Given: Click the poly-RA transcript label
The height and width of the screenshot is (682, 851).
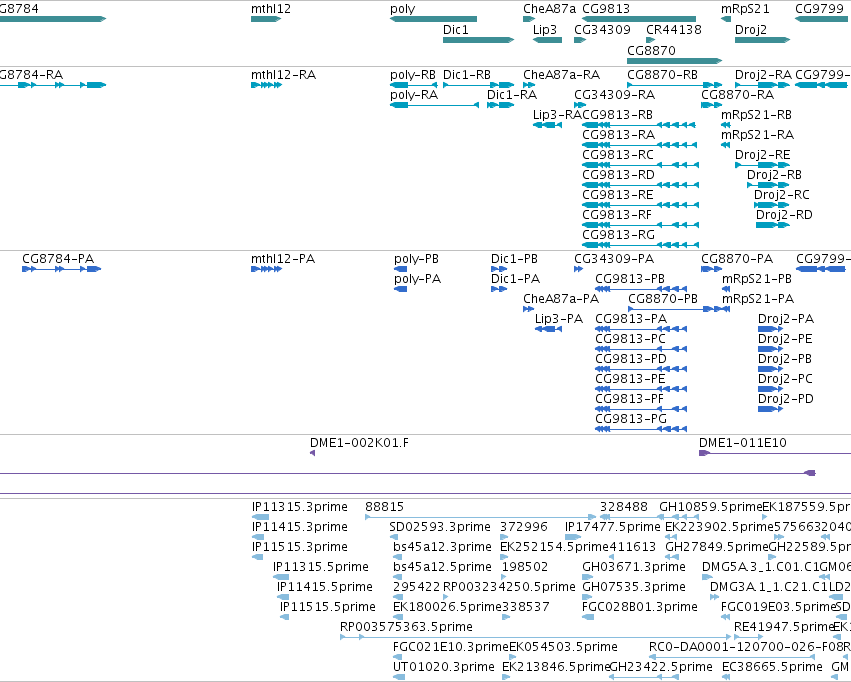Looking at the screenshot, I should 414,95.
